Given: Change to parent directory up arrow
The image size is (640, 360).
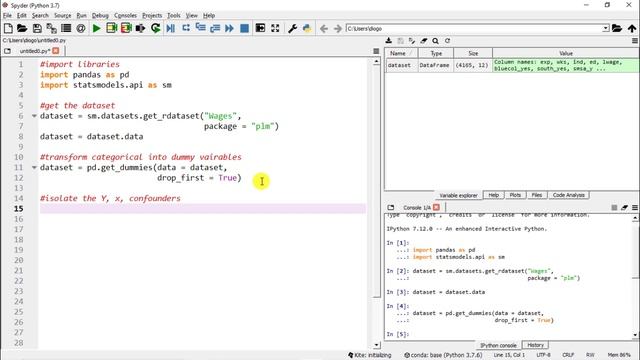Looking at the screenshot, I should pyautogui.click(x=632, y=28).
